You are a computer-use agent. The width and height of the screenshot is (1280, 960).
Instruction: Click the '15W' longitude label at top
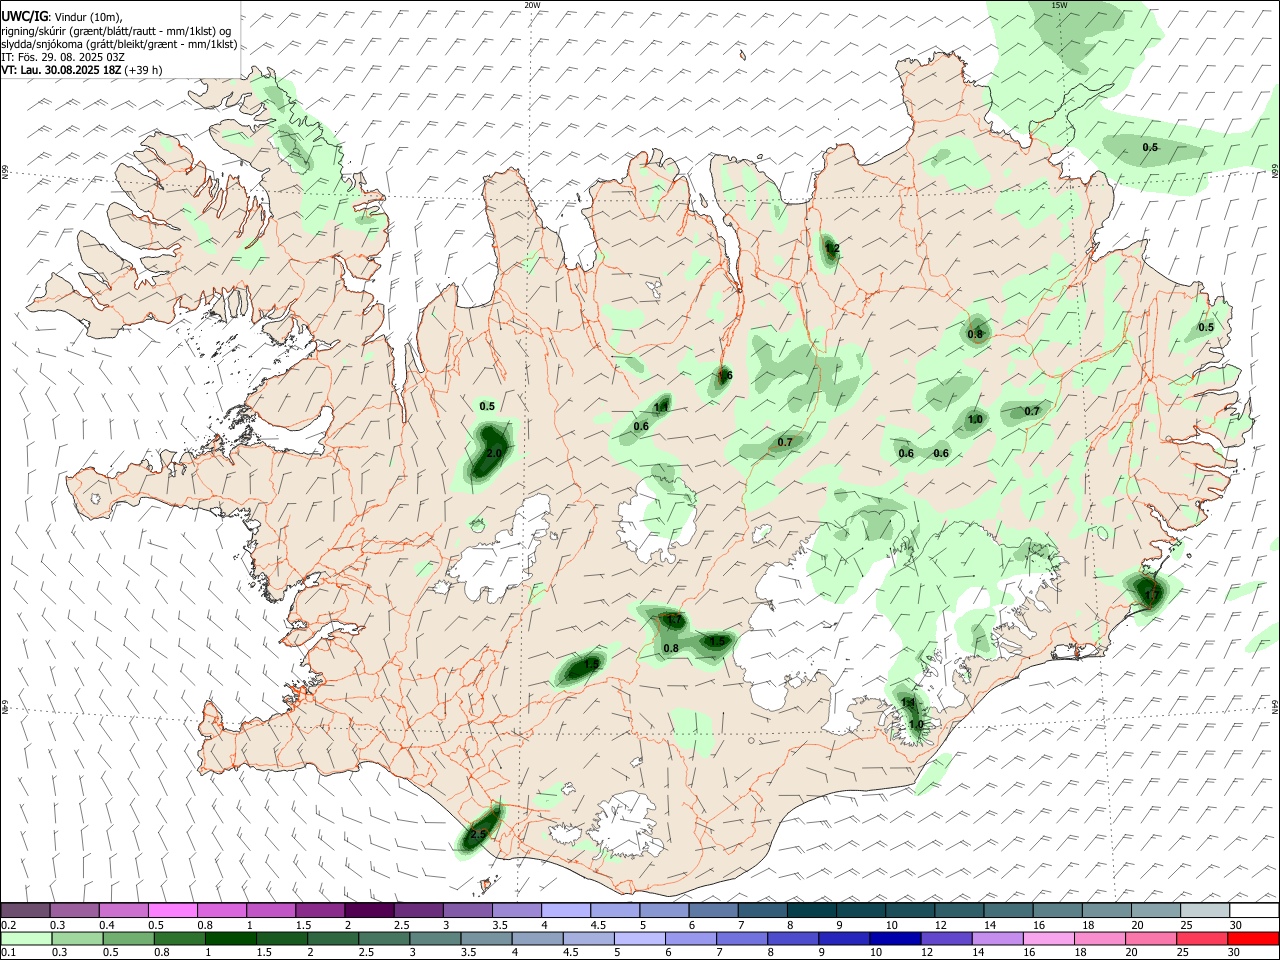tap(1060, 5)
